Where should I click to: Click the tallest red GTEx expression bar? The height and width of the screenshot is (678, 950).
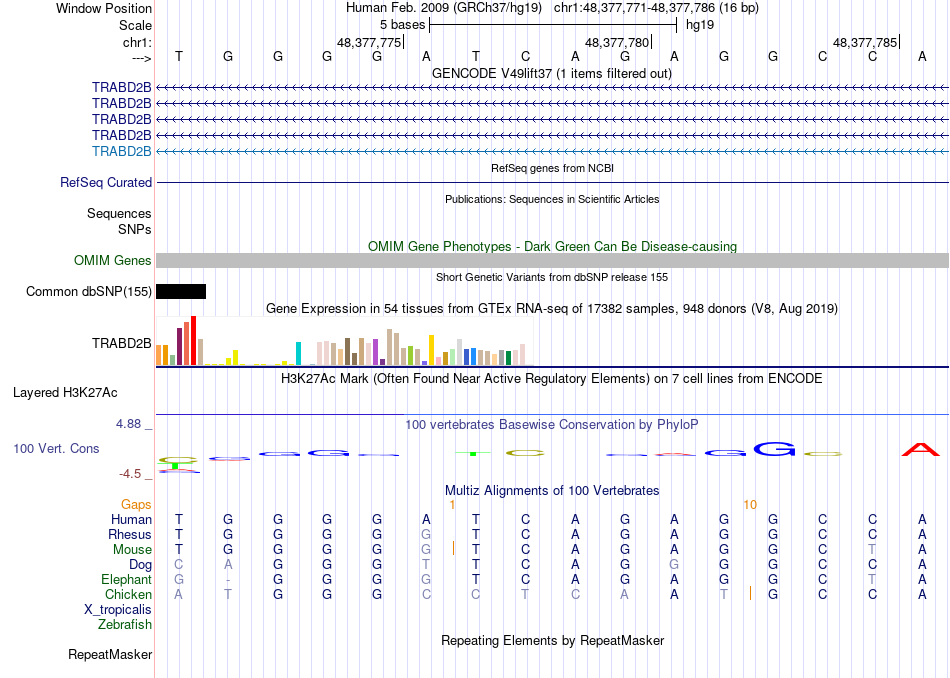tap(193, 341)
